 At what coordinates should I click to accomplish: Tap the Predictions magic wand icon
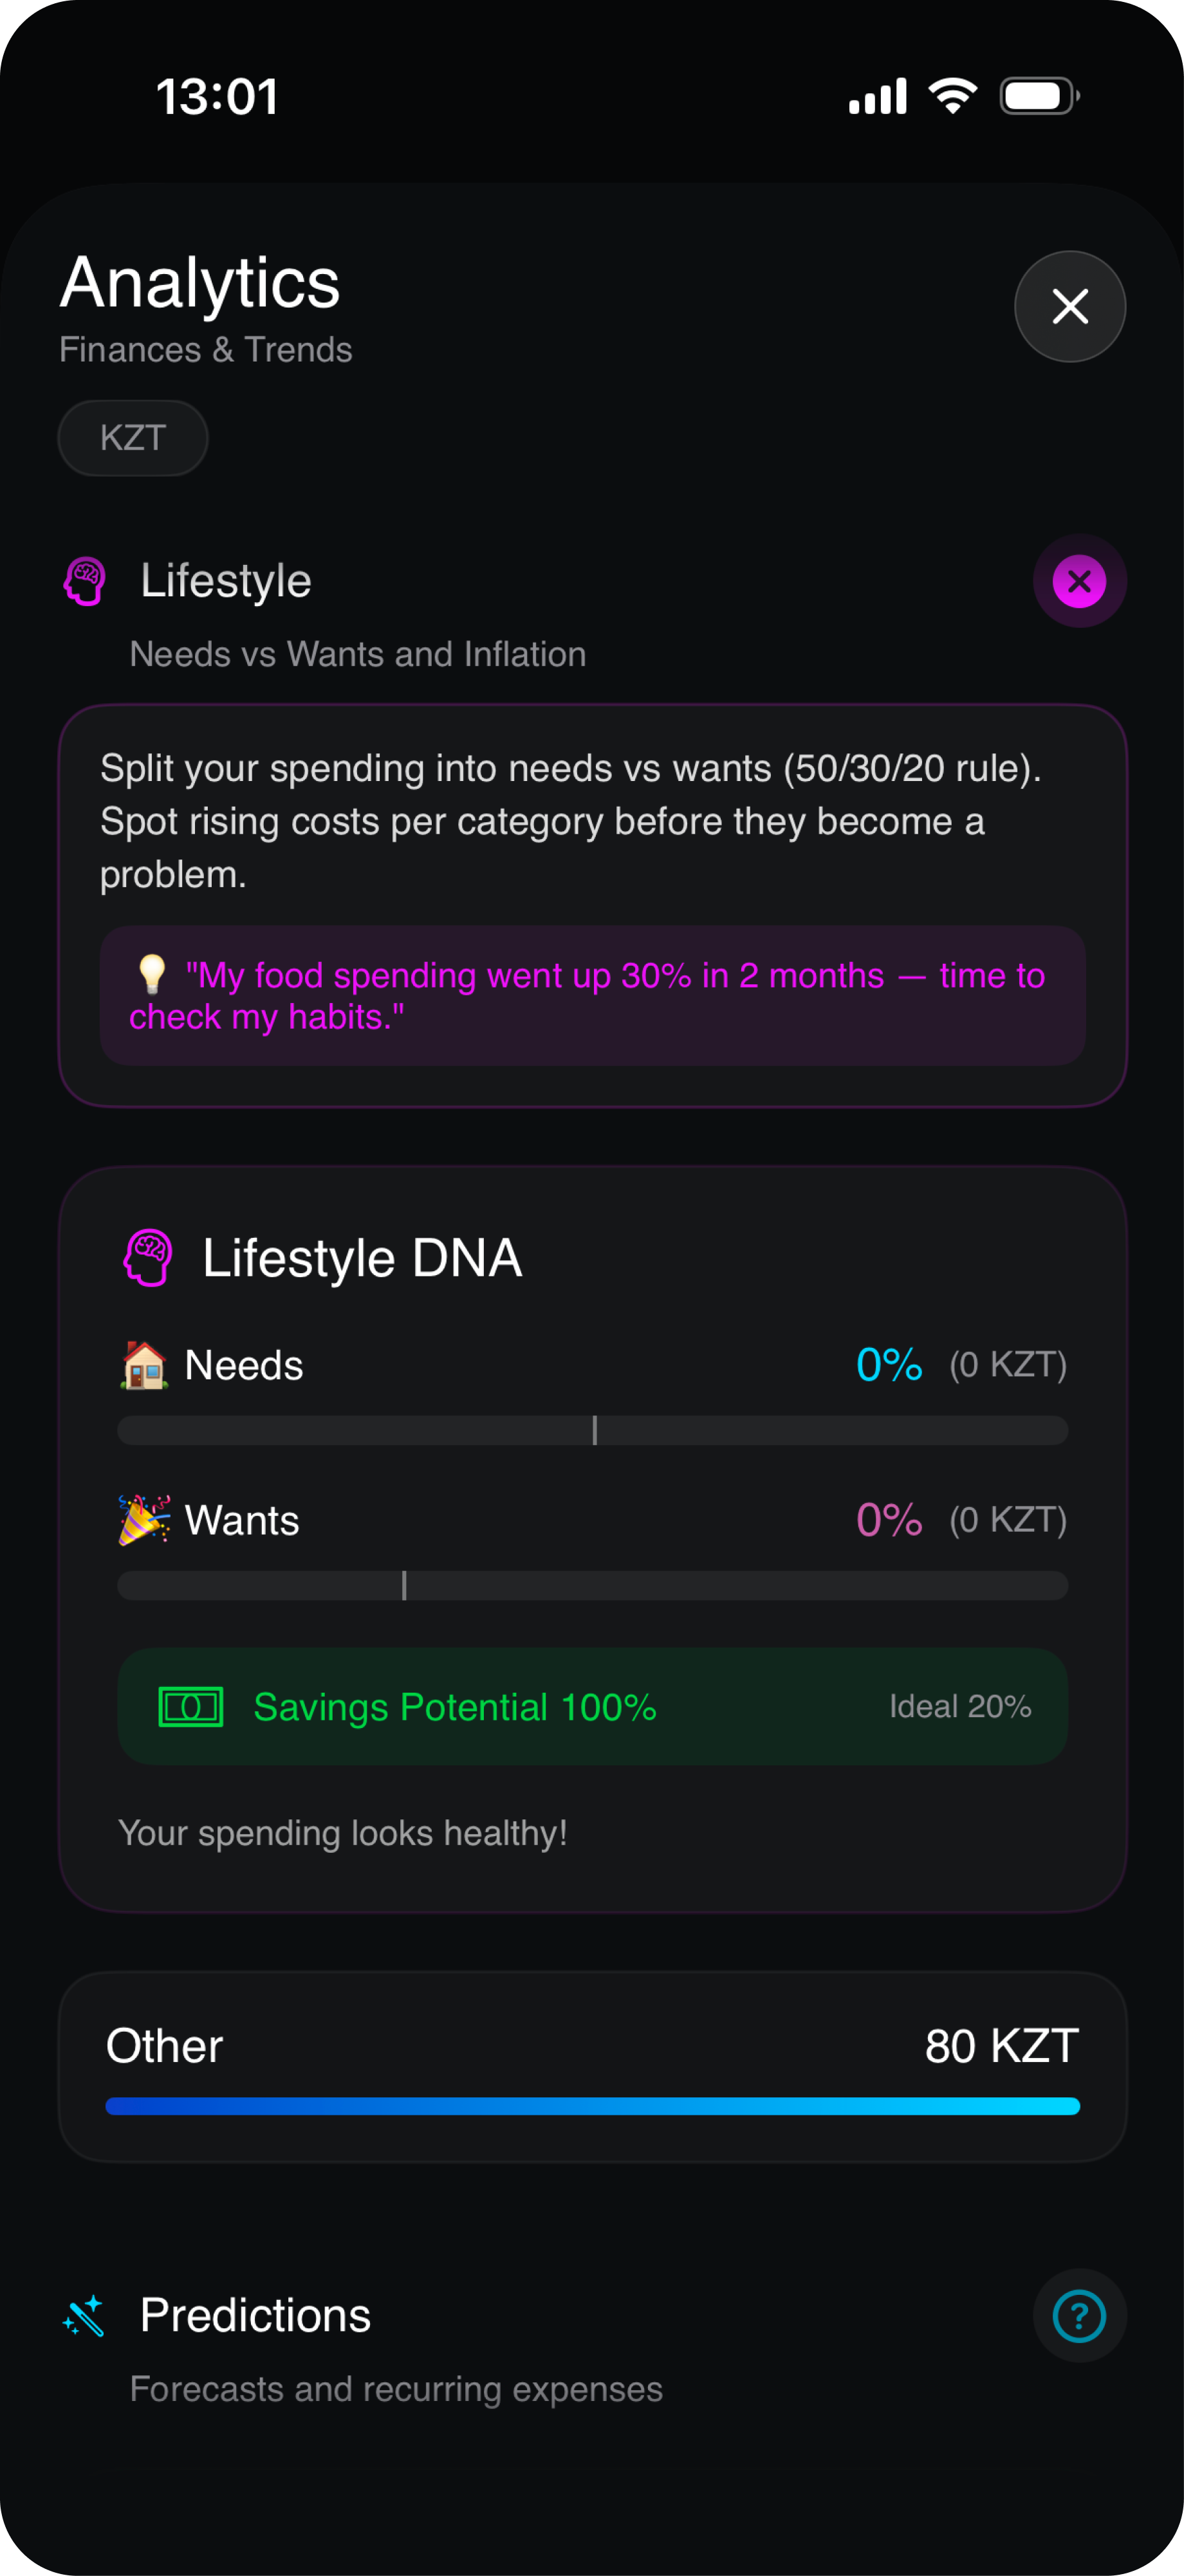coord(84,2315)
